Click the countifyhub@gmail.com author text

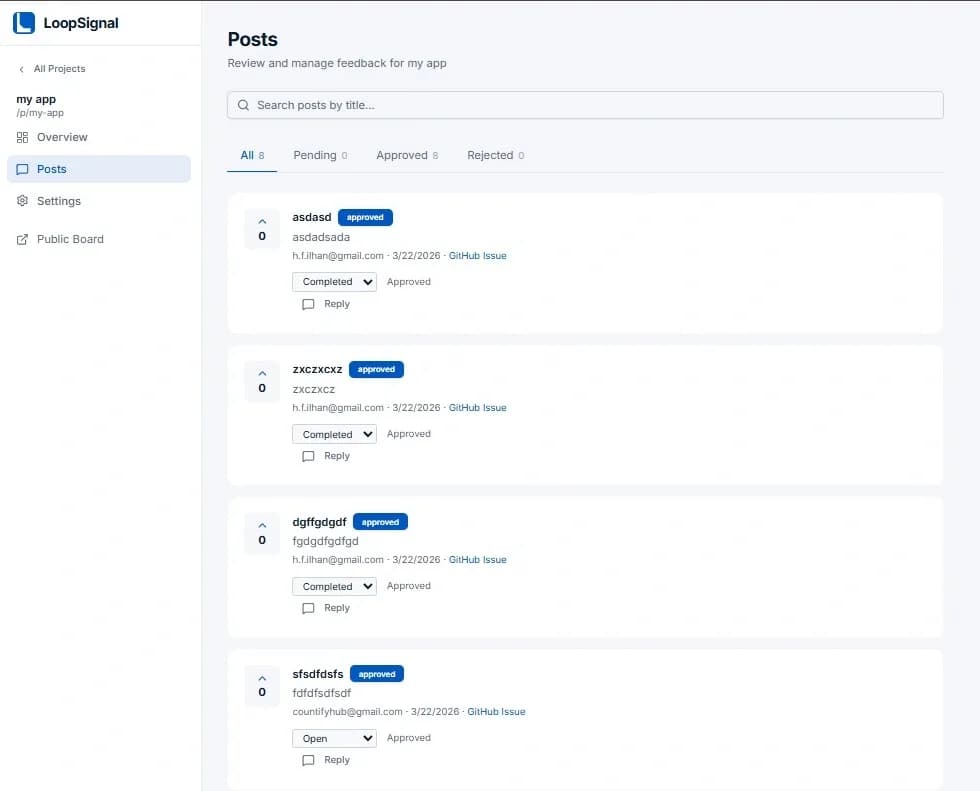point(348,712)
